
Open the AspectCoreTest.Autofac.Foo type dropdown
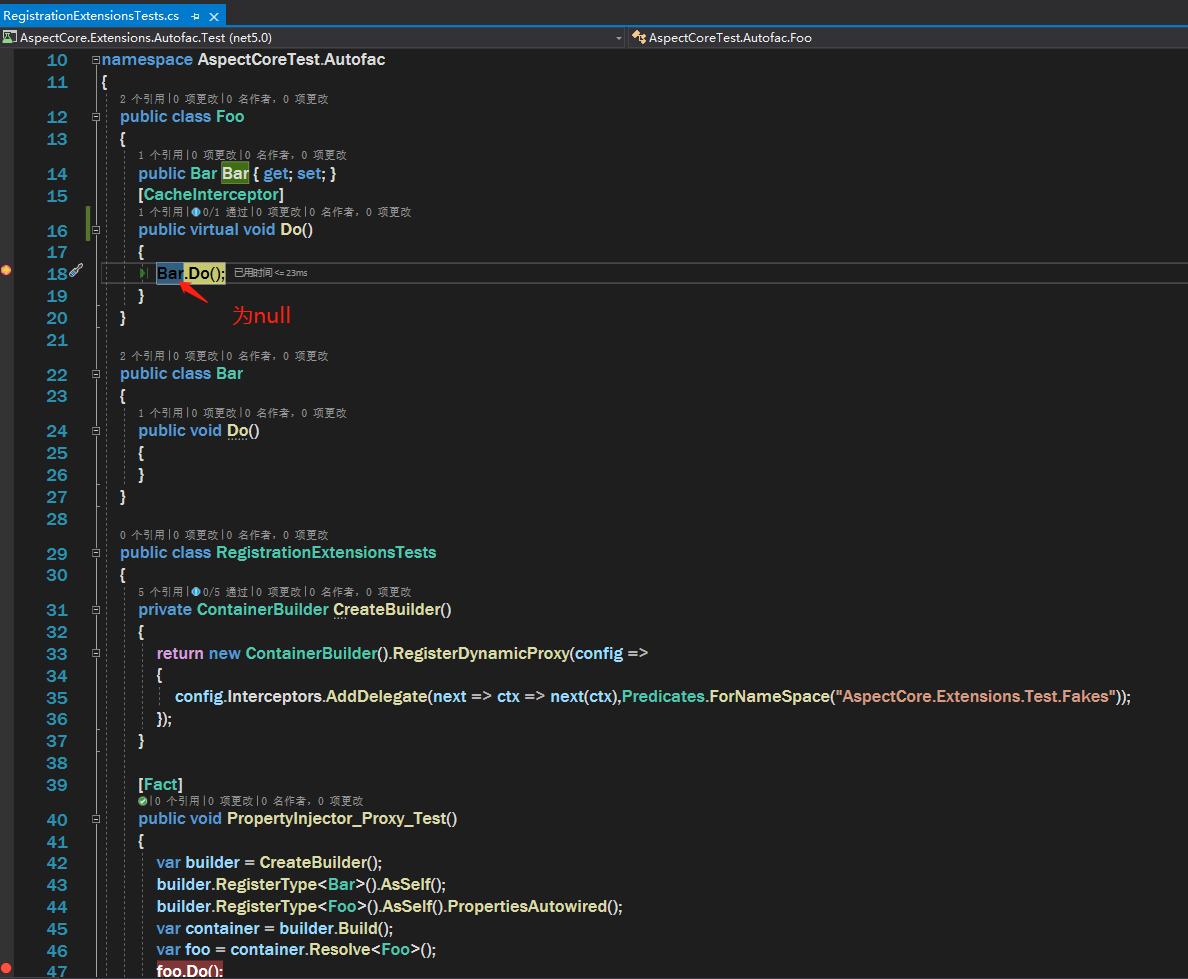point(906,38)
